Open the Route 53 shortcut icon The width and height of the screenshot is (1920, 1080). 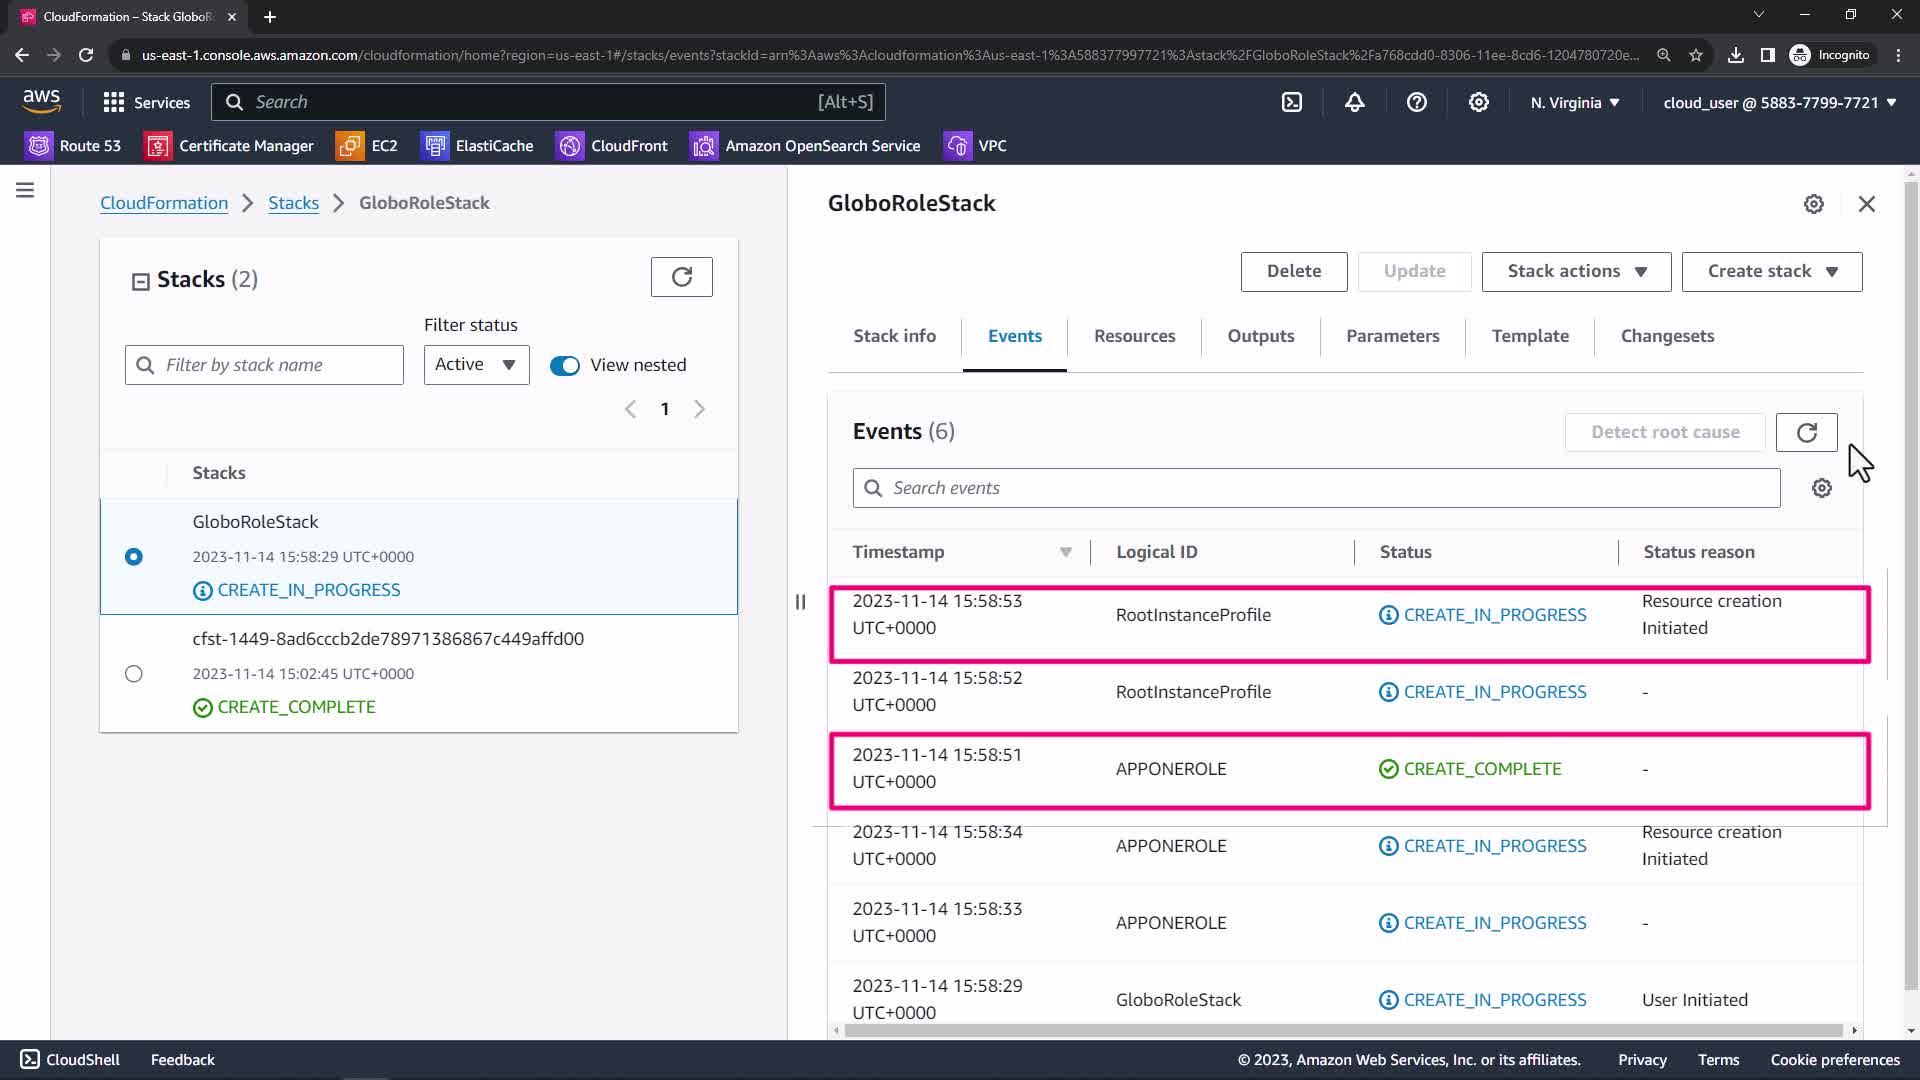click(x=39, y=146)
